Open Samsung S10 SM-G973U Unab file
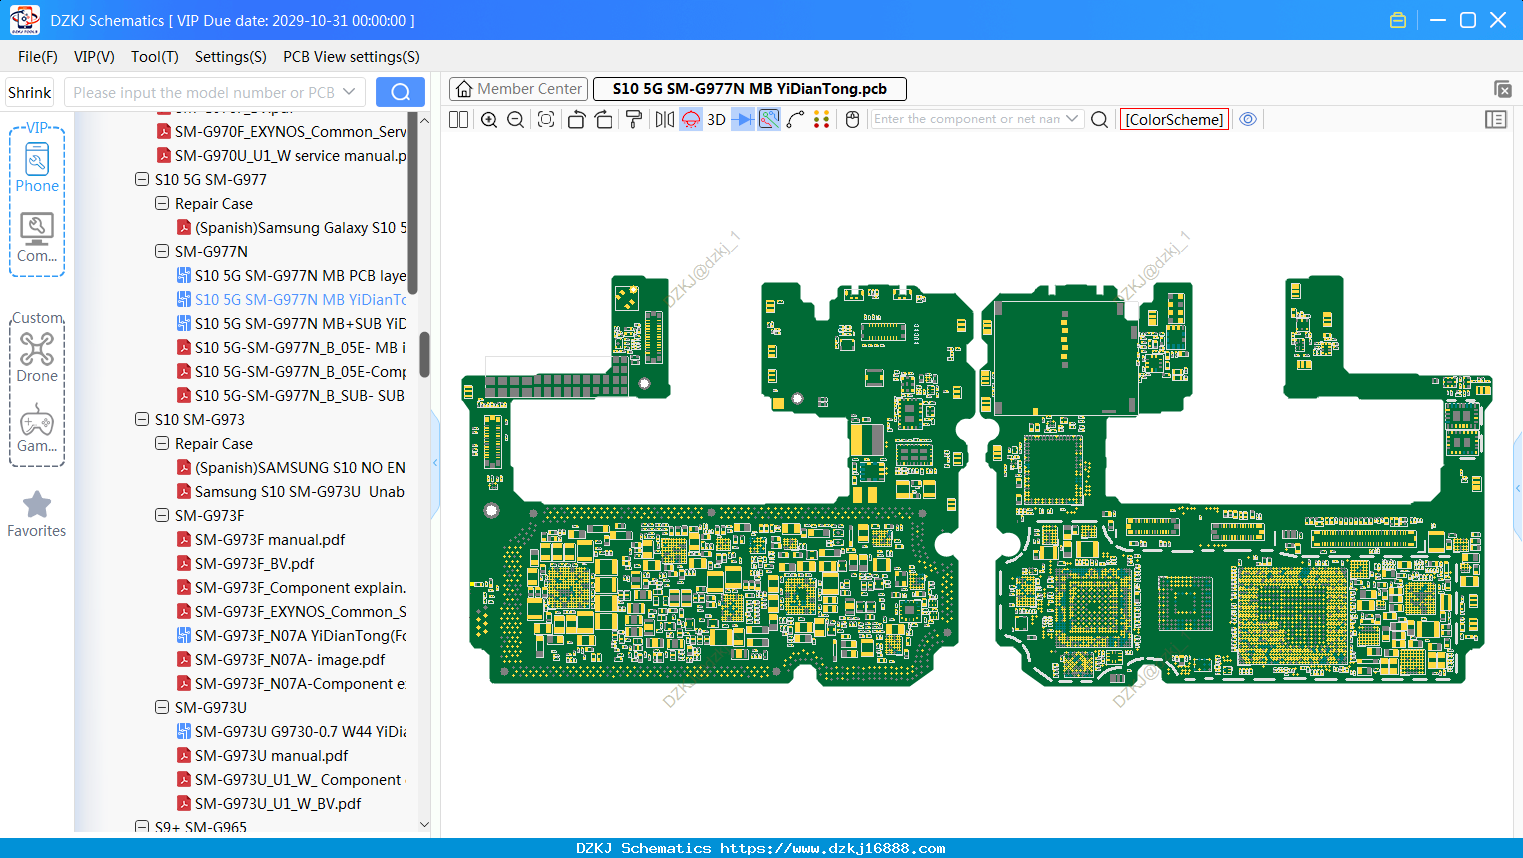This screenshot has width=1523, height=858. tap(291, 492)
